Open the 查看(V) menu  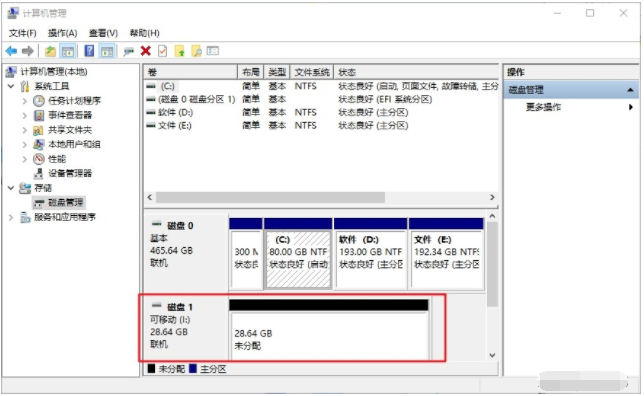pyautogui.click(x=104, y=33)
